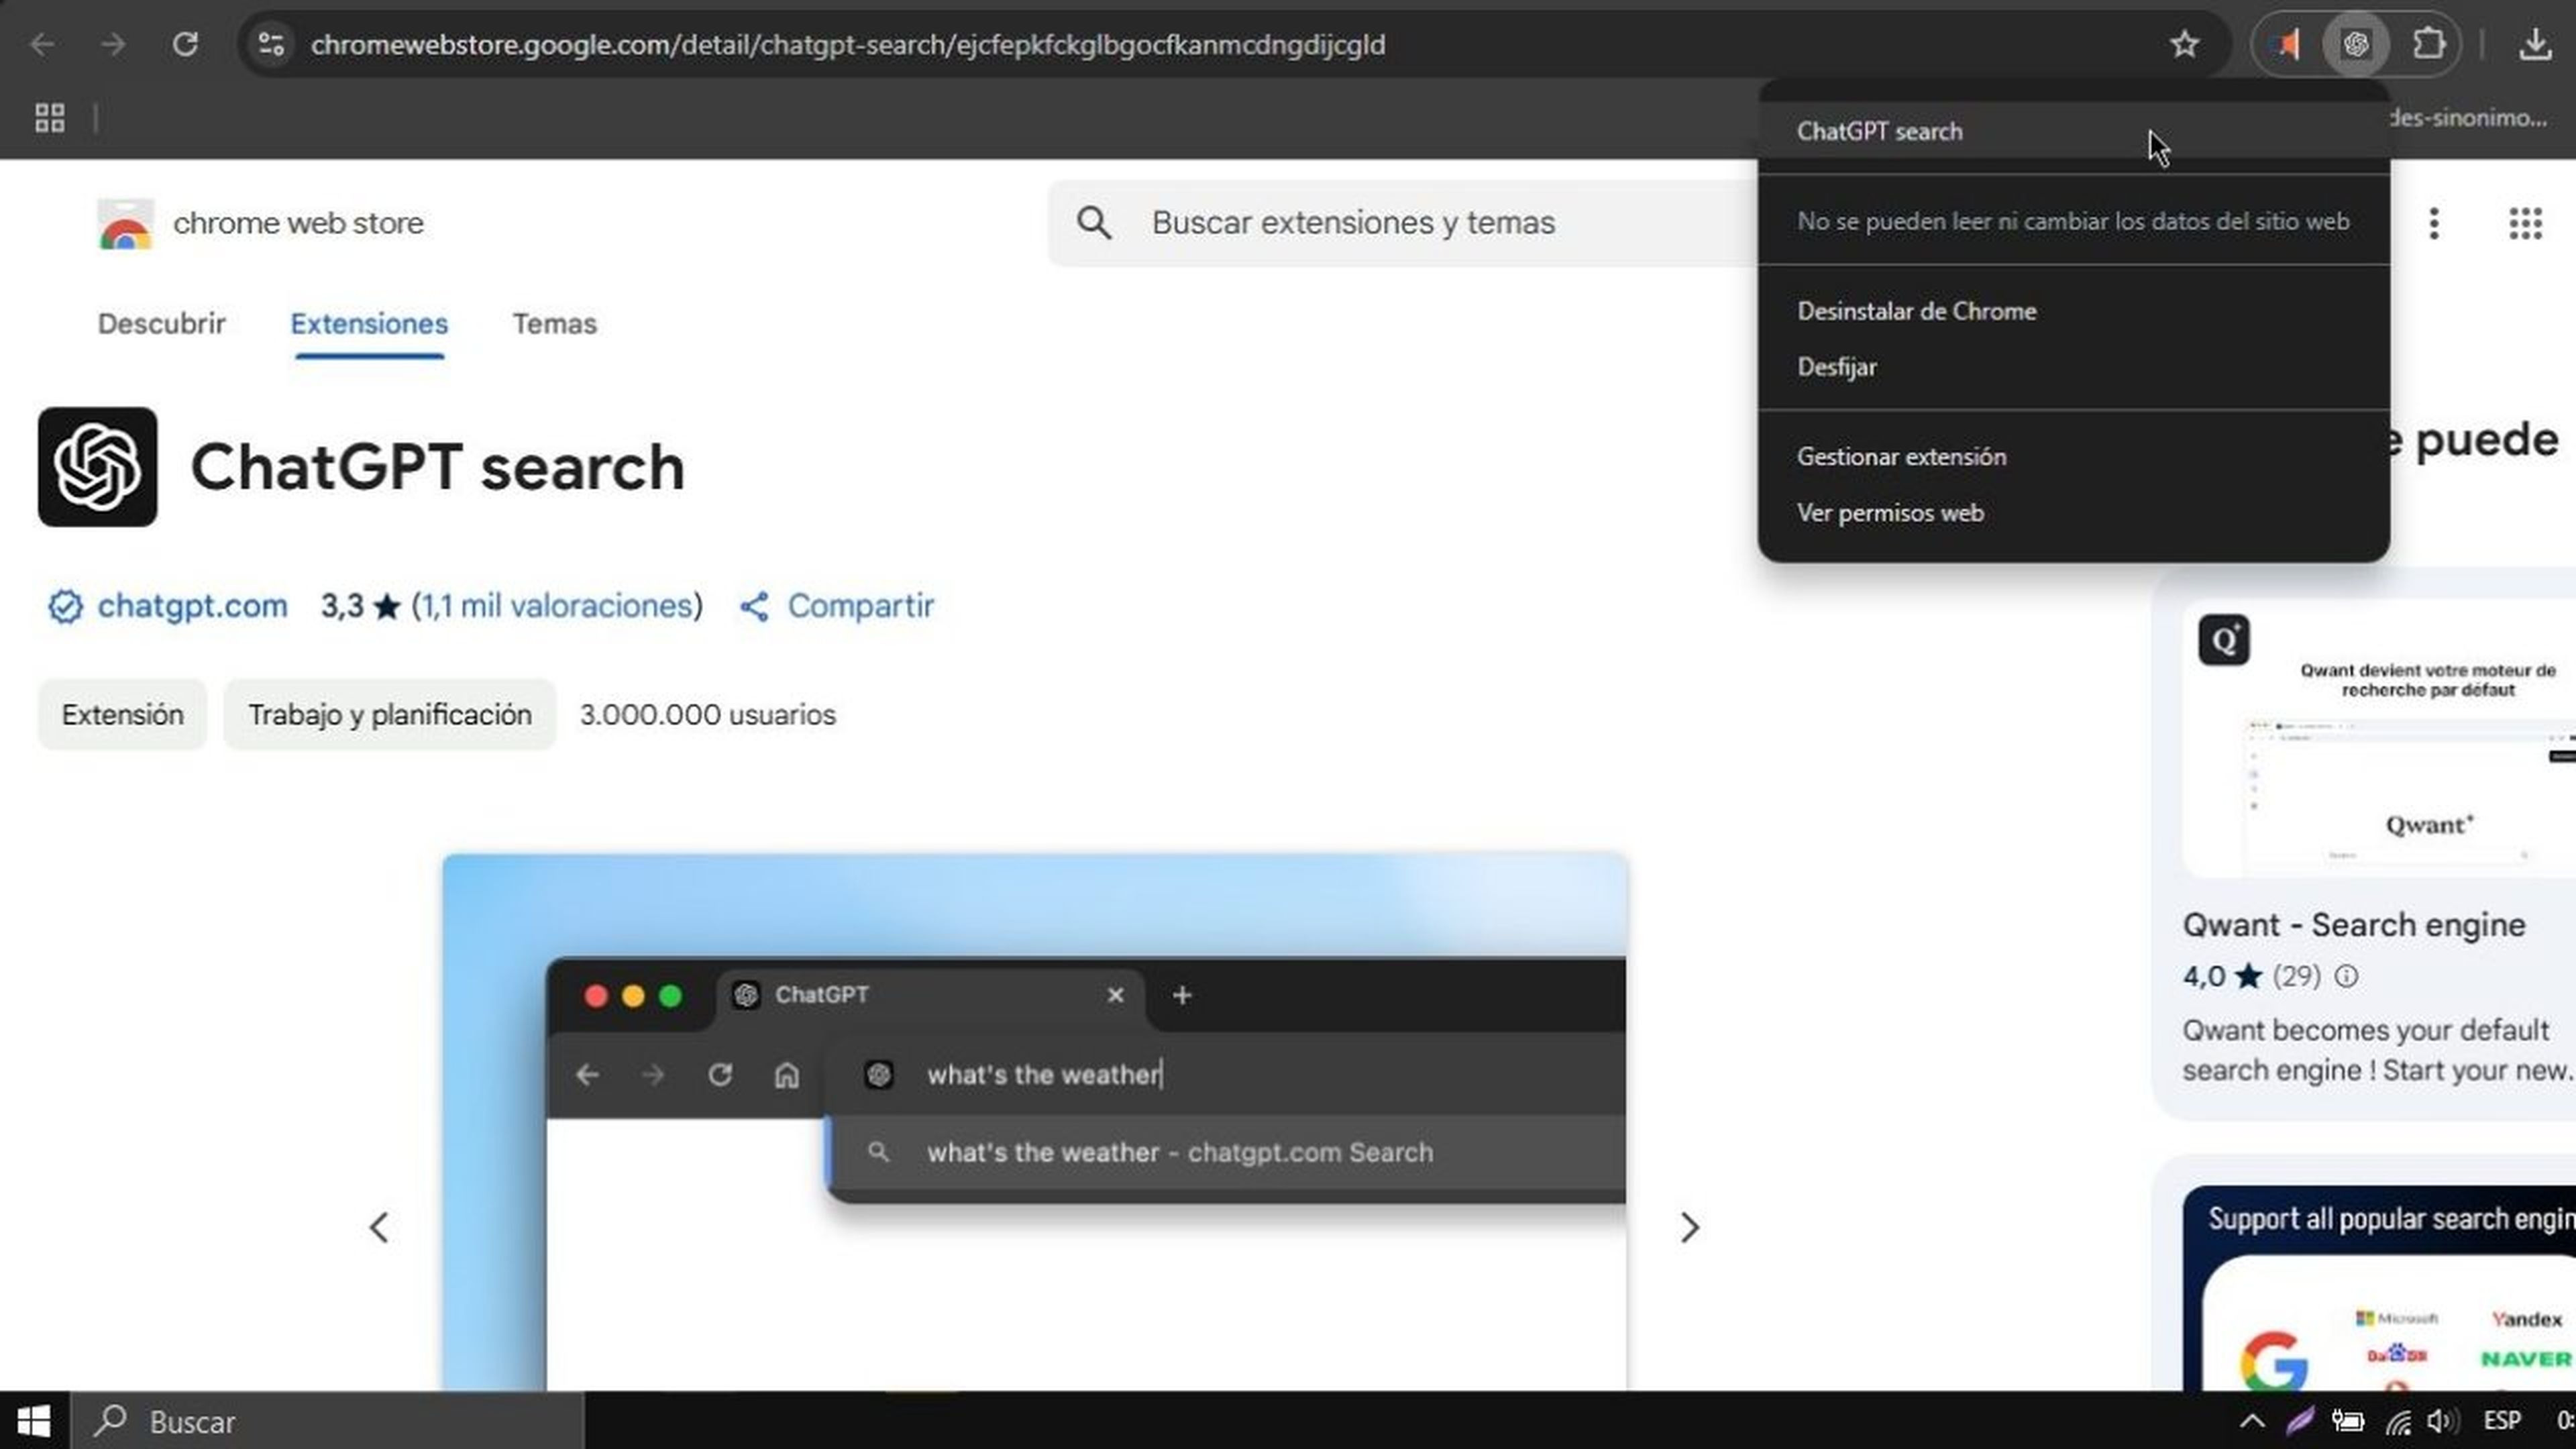Click the address bar URL
Viewport: 2576px width, 1449px height.
tap(847, 44)
